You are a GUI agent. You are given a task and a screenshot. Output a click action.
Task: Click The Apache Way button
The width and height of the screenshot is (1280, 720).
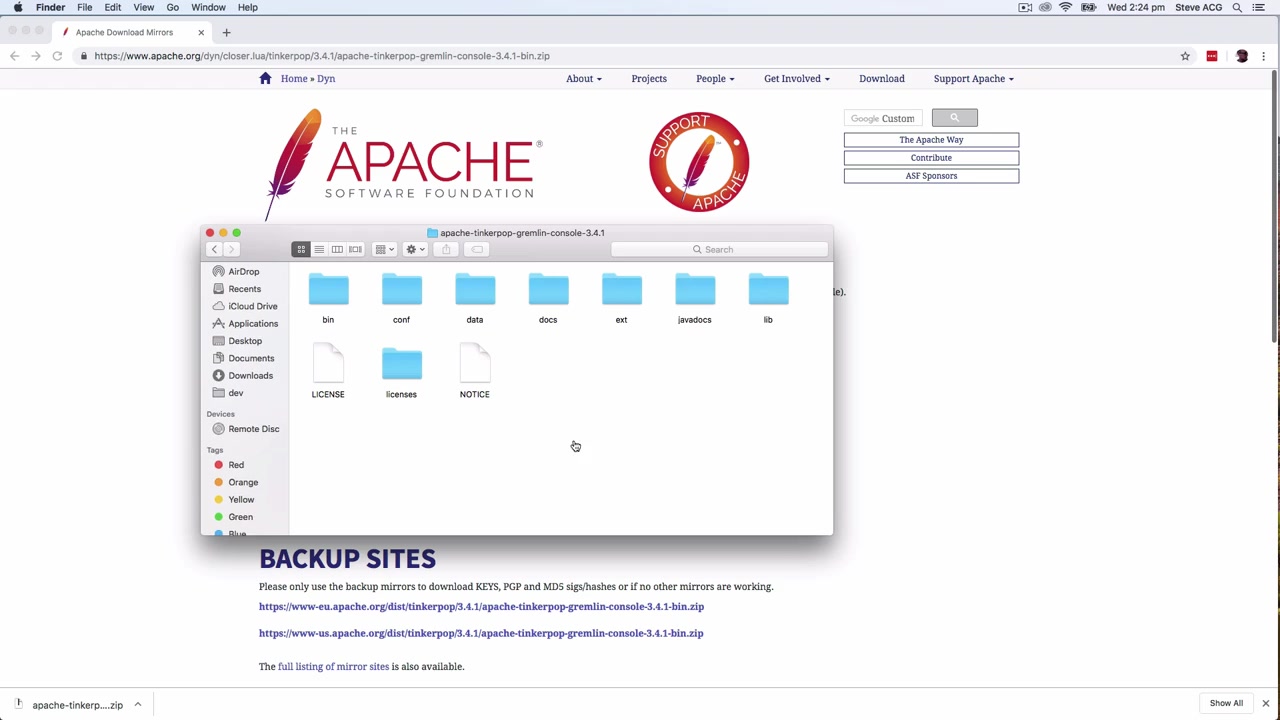(931, 140)
